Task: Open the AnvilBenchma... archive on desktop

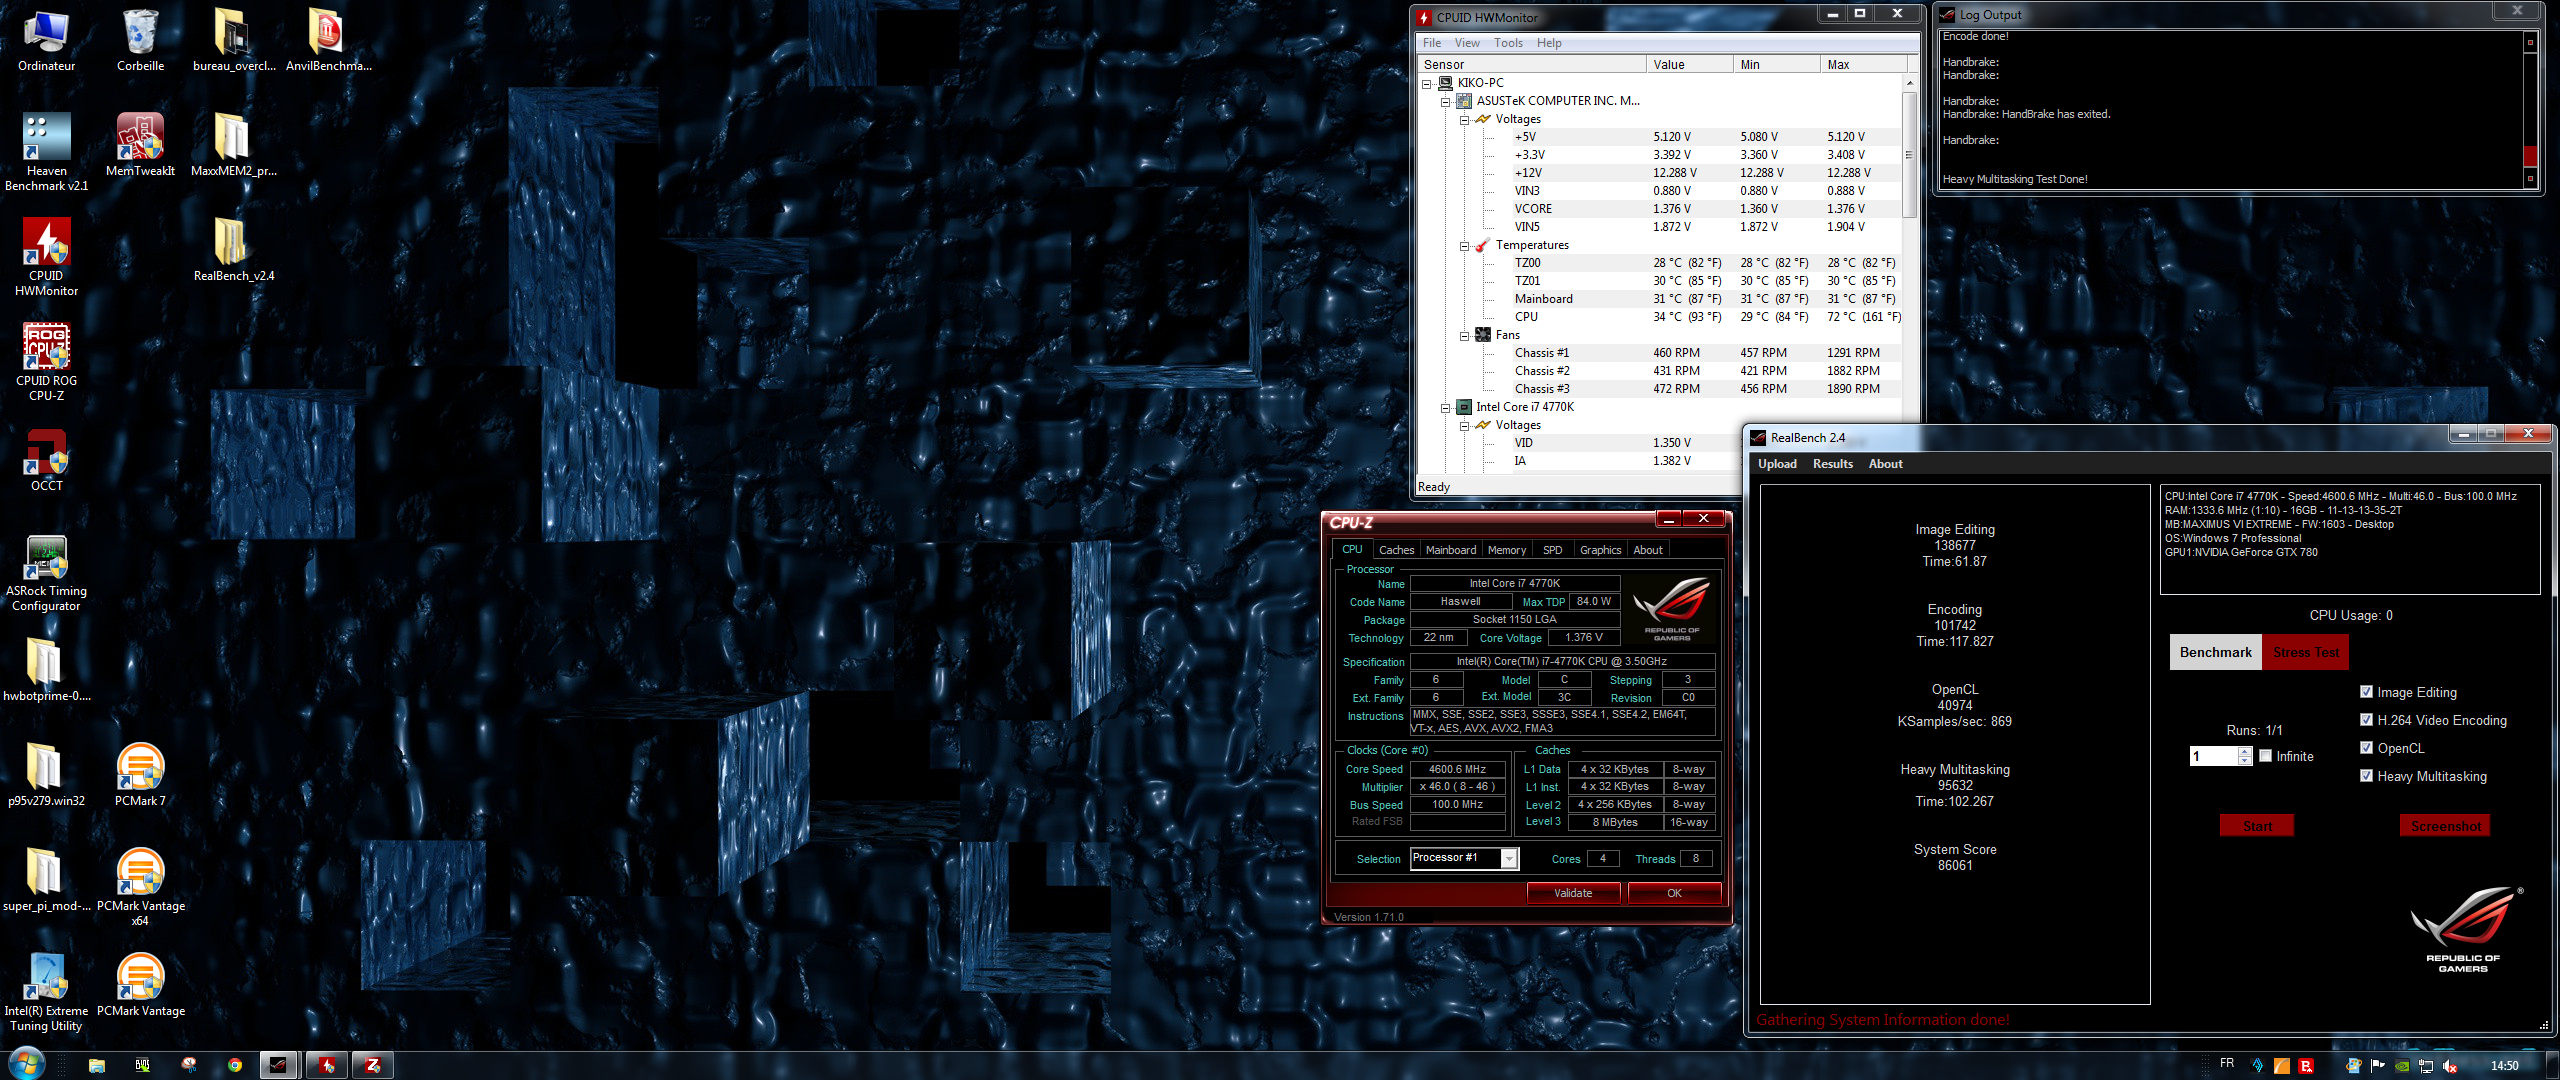Action: pyautogui.click(x=328, y=40)
